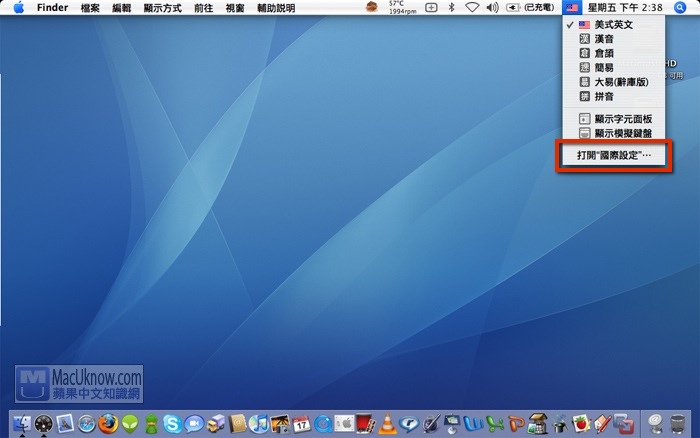The height and width of the screenshot is (438, 700).
Task: Open Microsoft PowerPoint orange P icon
Action: (x=517, y=423)
